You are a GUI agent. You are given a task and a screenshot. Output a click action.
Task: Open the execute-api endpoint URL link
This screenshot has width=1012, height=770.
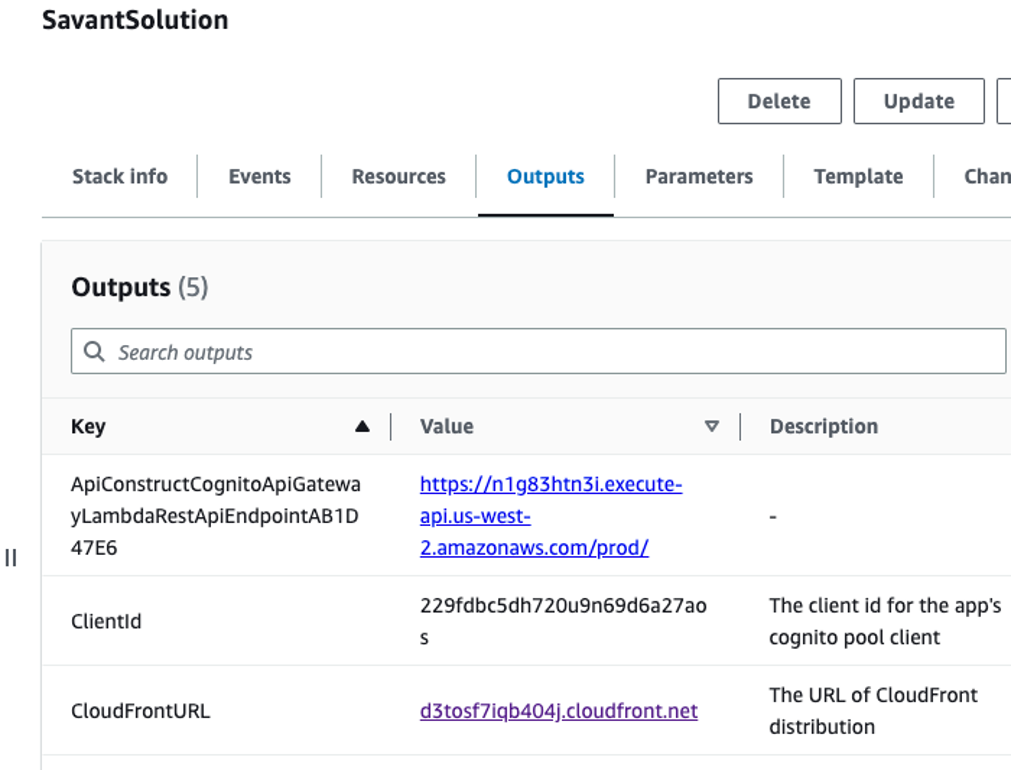[x=551, y=516]
